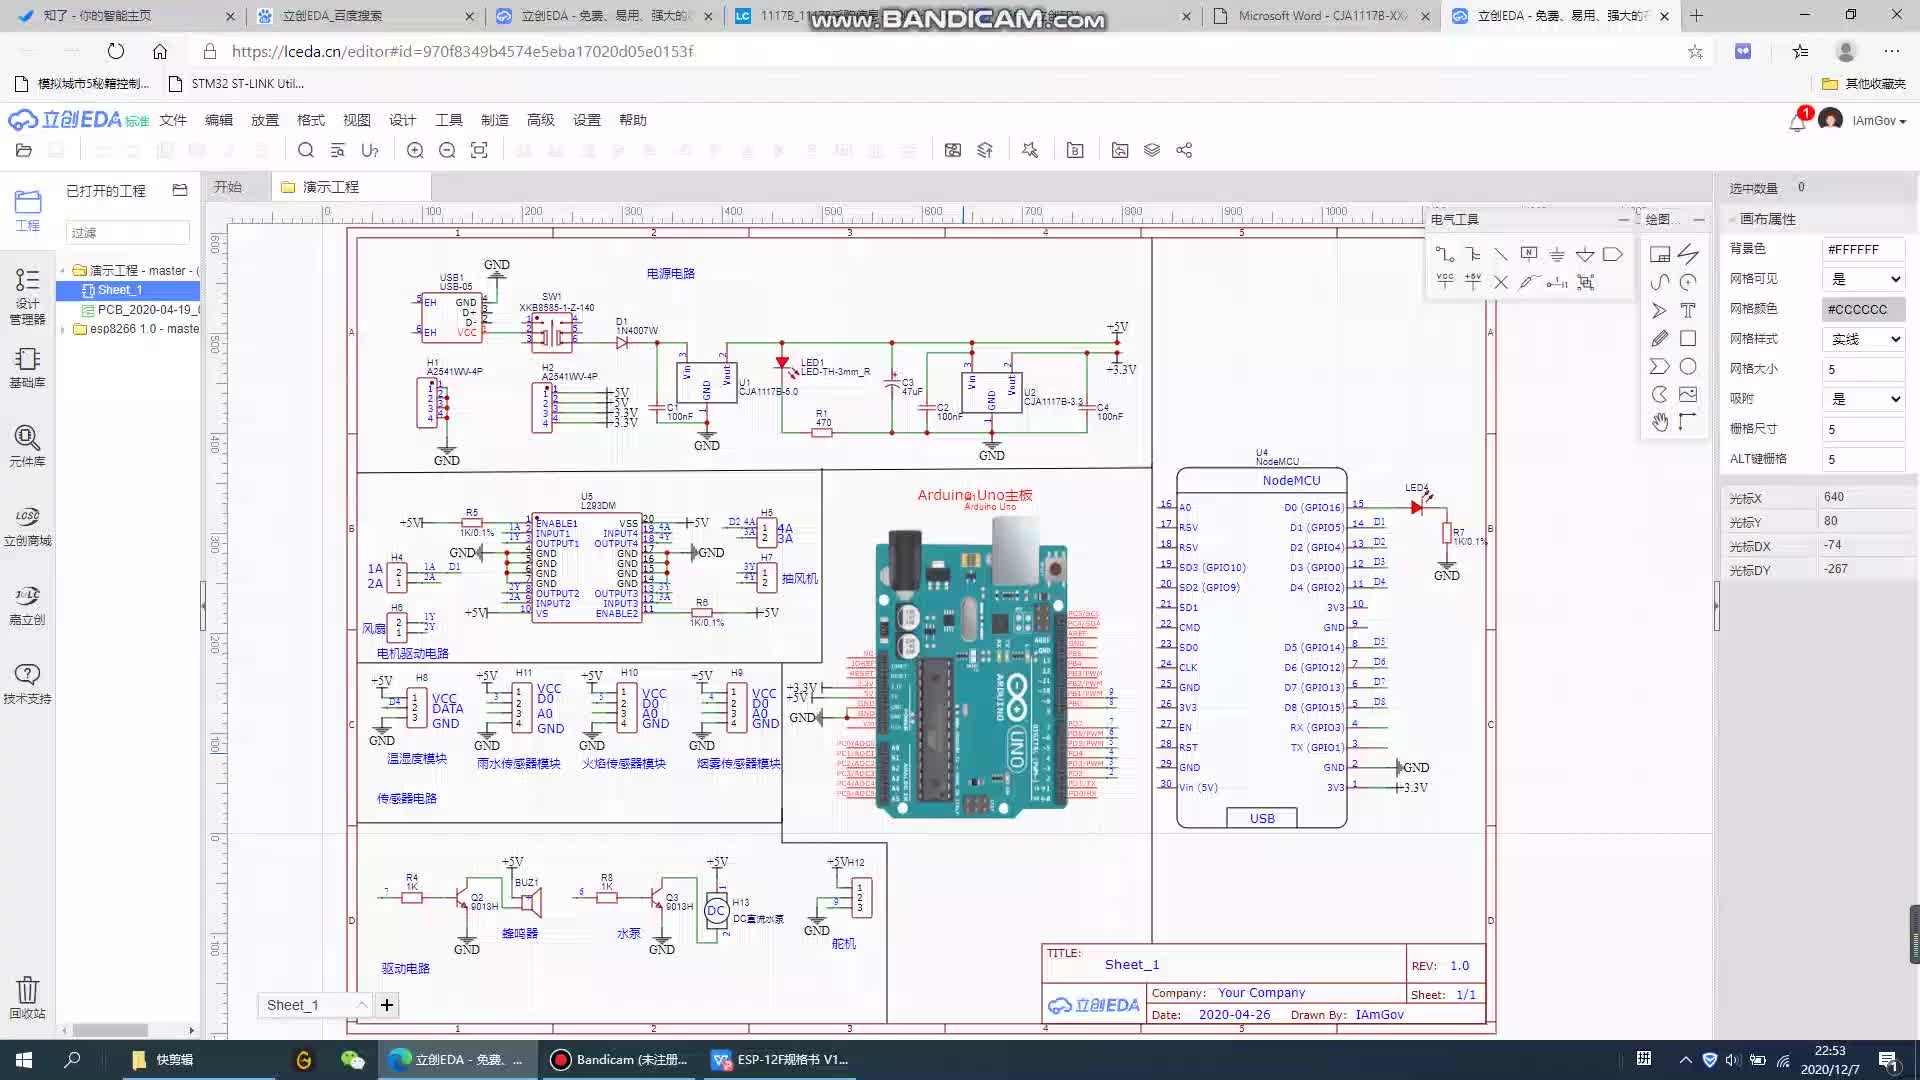The width and height of the screenshot is (1920, 1080).
Task: Select the Net Label tool
Action: (x=1529, y=254)
